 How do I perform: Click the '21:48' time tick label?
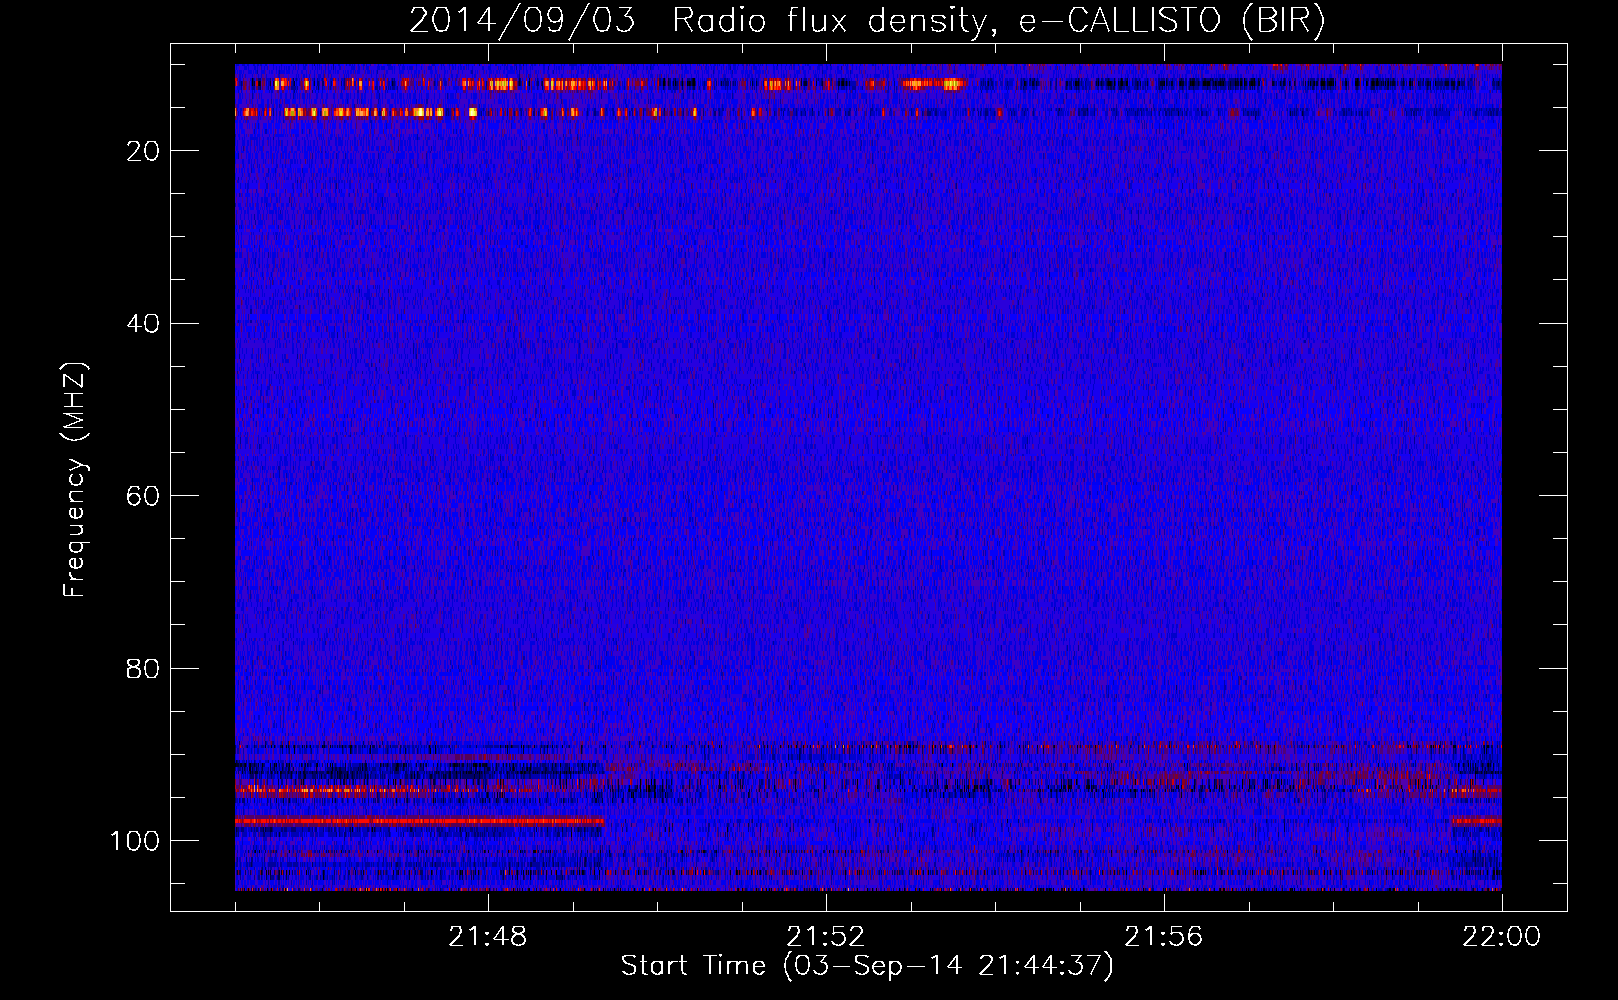click(x=488, y=937)
